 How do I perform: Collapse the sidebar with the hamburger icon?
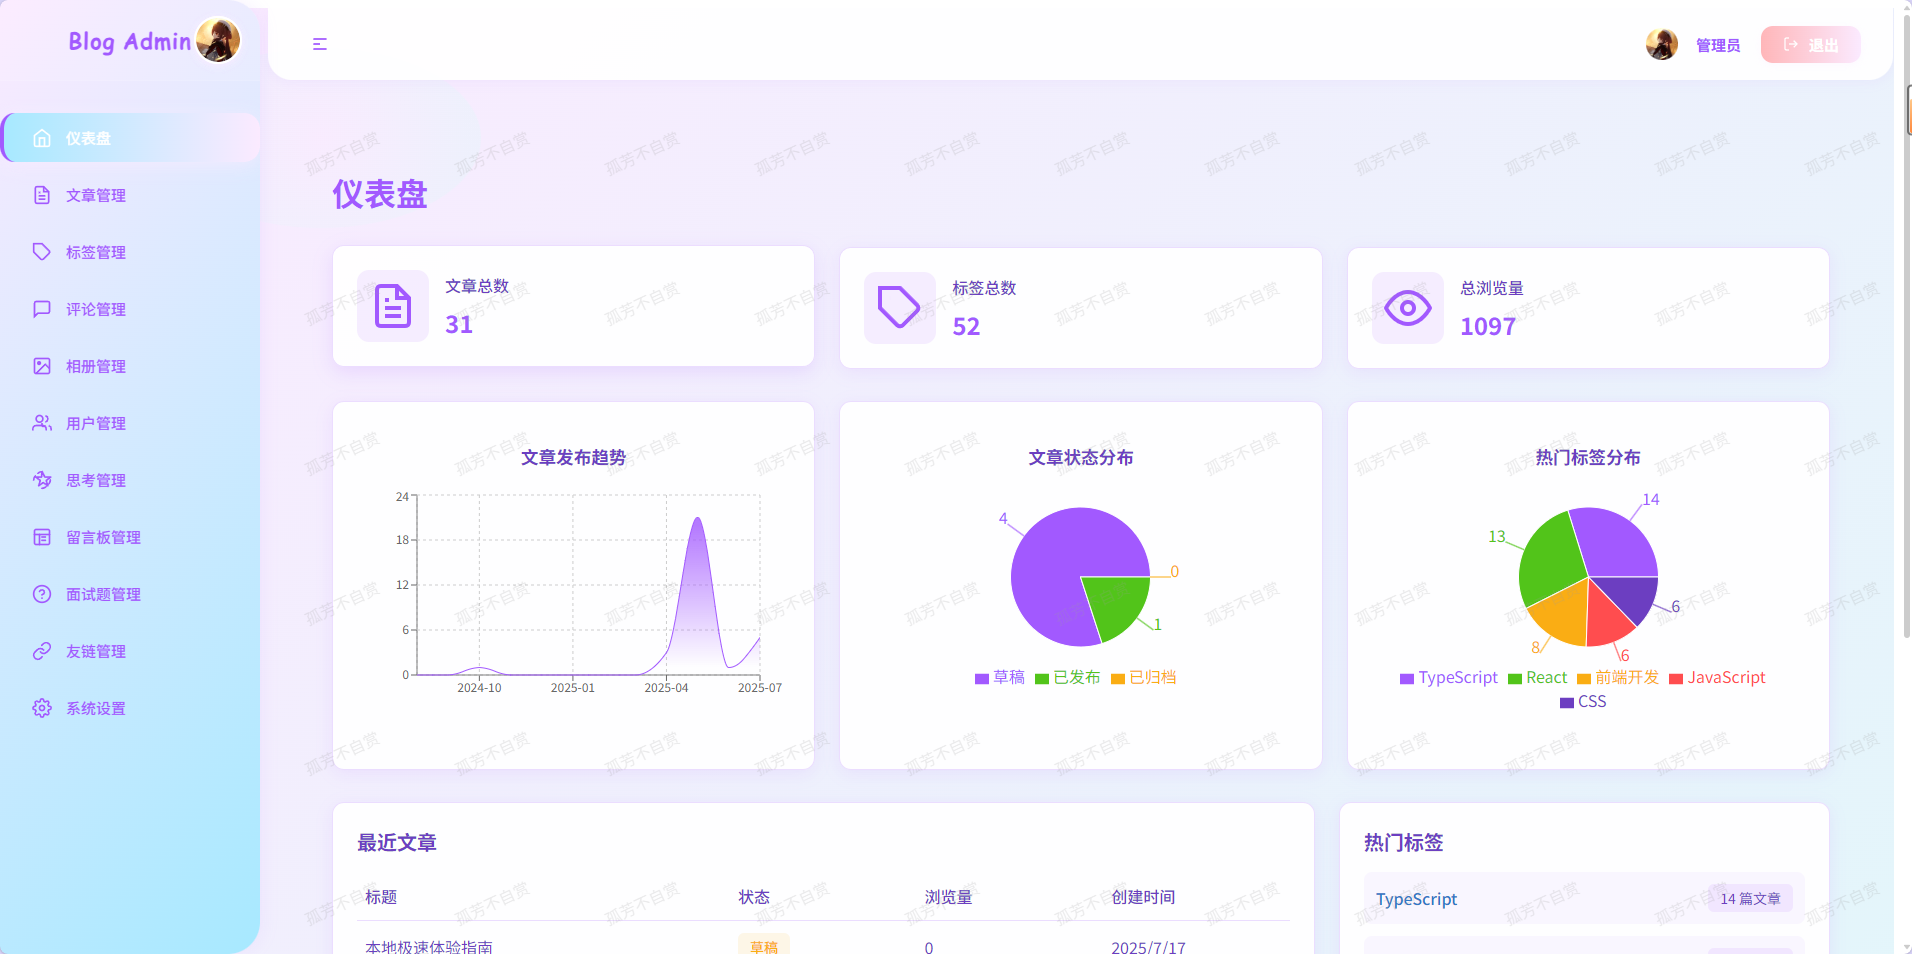[x=320, y=44]
